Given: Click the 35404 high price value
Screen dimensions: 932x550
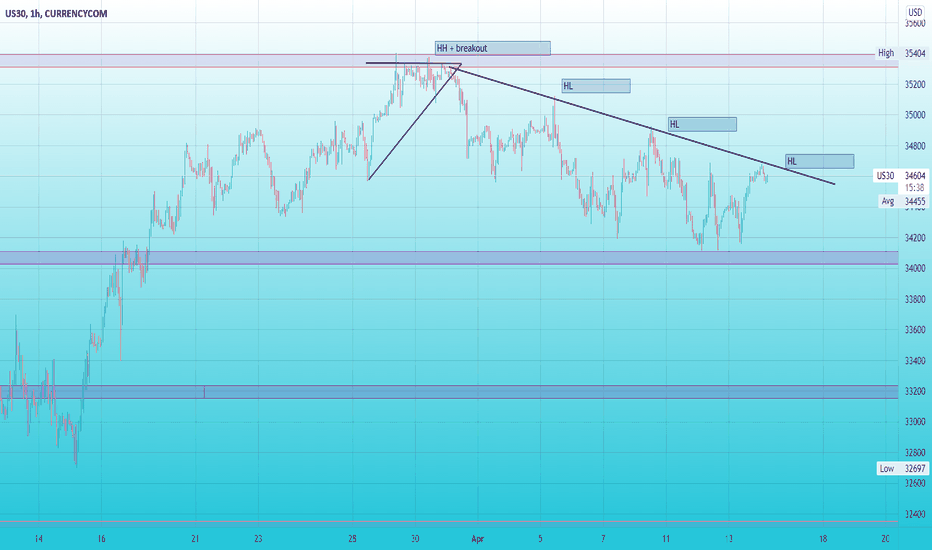Looking at the screenshot, I should point(915,54).
